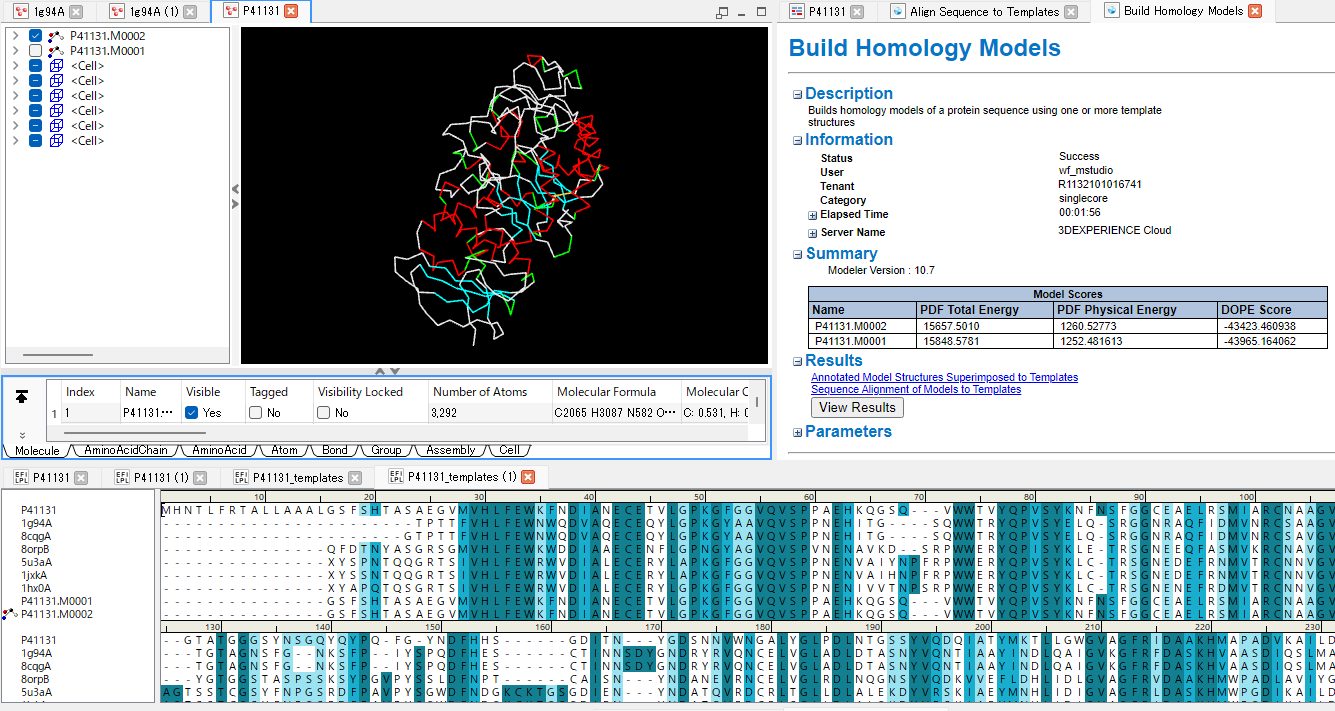Expand the P41131.M0002 tree node
This screenshot has width=1335, height=711.
tap(15, 36)
